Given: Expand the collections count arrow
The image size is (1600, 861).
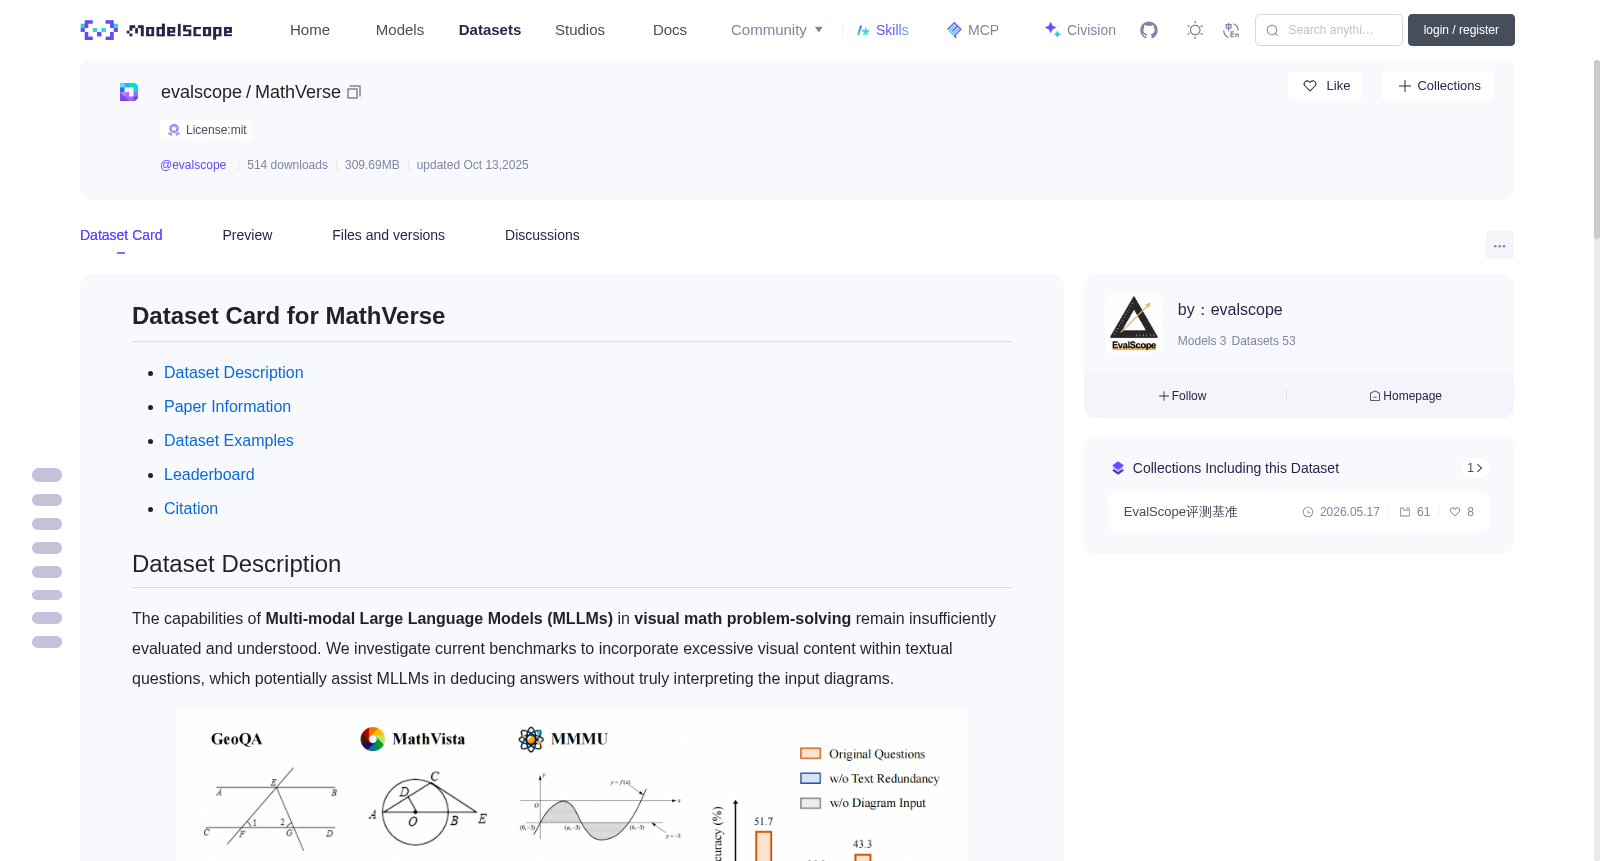Looking at the screenshot, I should (x=1475, y=468).
